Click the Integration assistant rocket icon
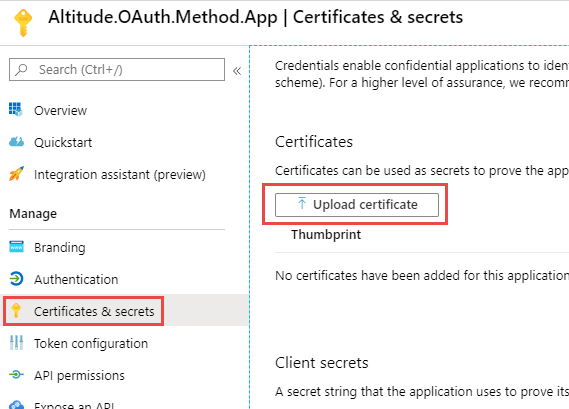 pos(16,174)
